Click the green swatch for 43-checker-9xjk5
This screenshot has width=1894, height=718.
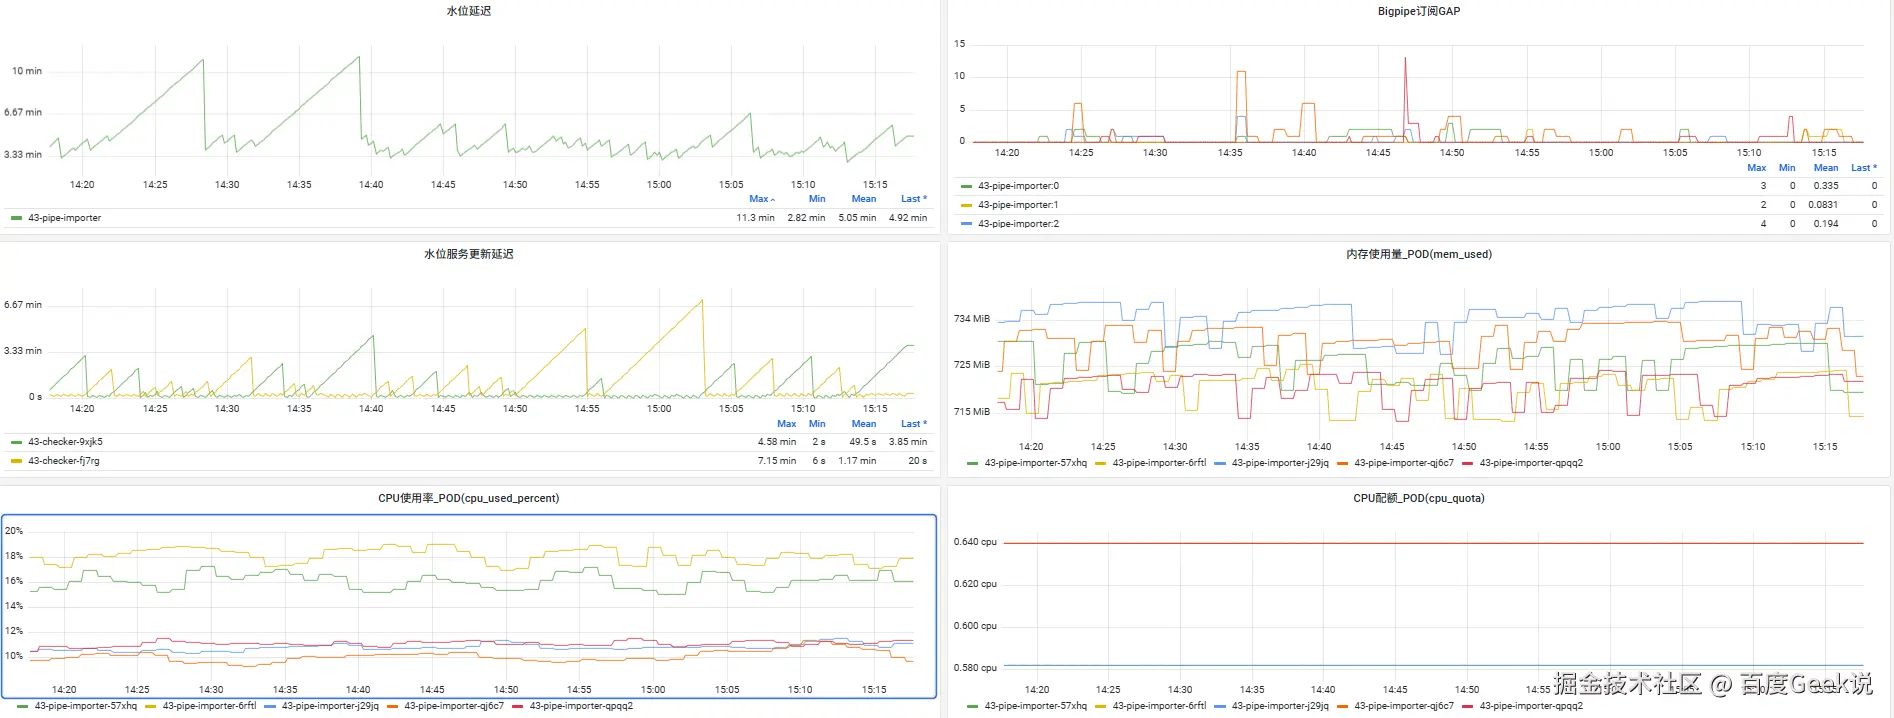click(x=16, y=442)
